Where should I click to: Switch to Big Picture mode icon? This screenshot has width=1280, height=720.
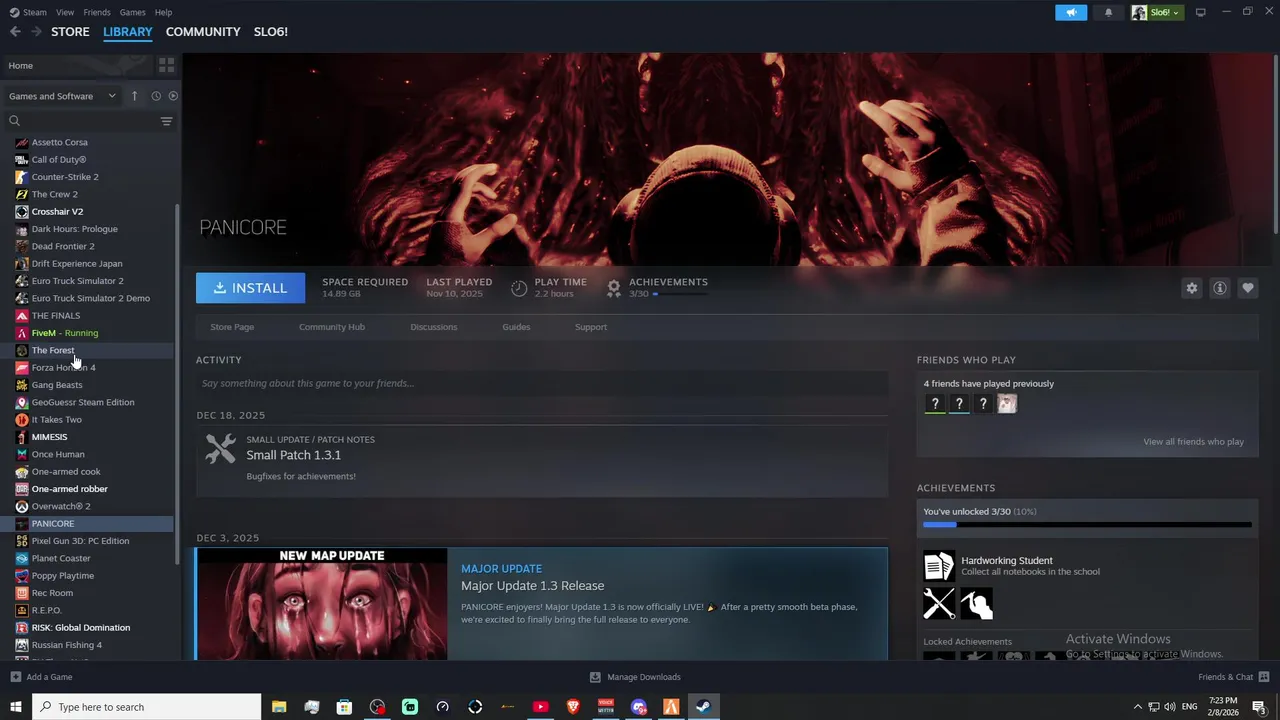[1200, 12]
